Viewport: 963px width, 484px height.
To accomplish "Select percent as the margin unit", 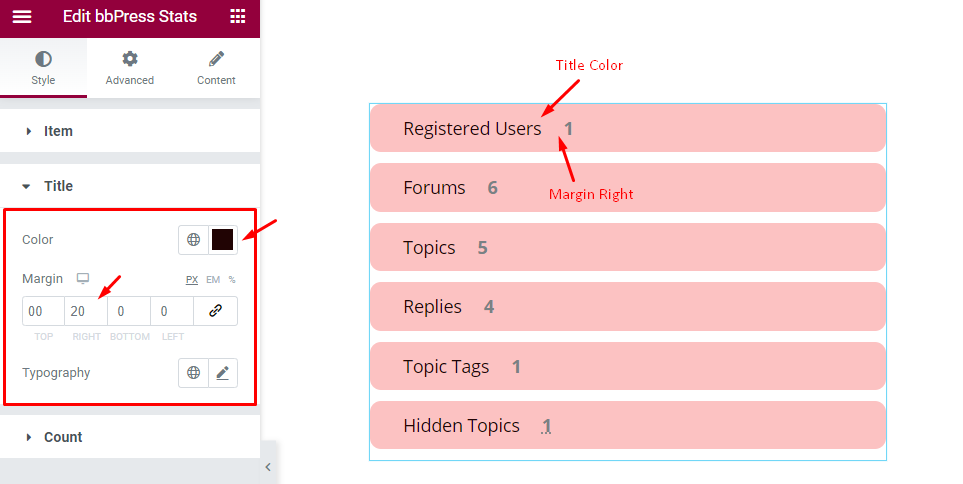I will (232, 279).
